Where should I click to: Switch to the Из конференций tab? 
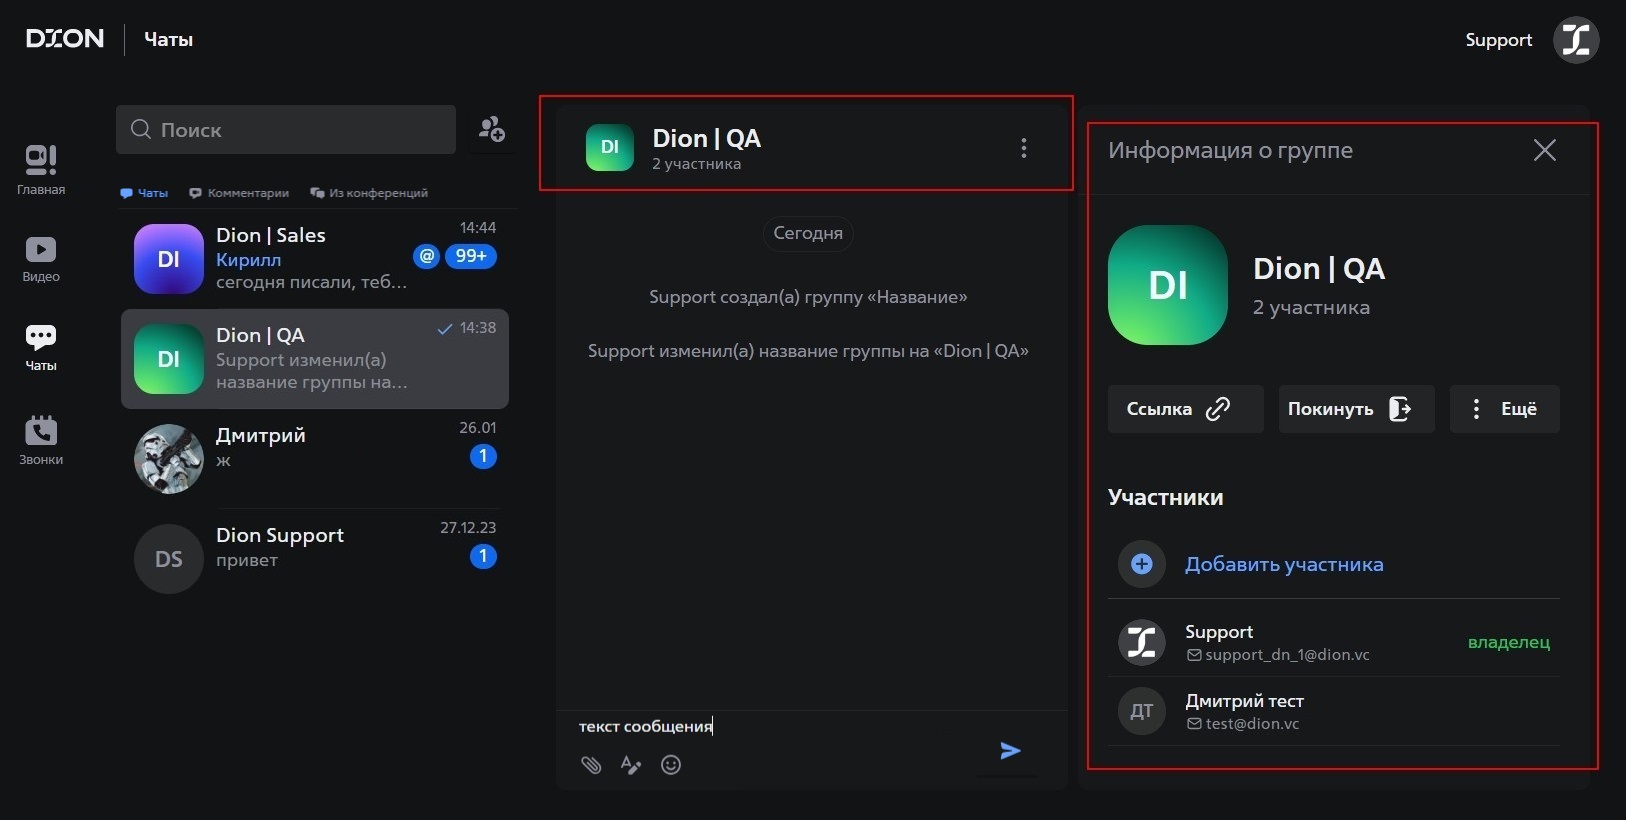point(369,193)
